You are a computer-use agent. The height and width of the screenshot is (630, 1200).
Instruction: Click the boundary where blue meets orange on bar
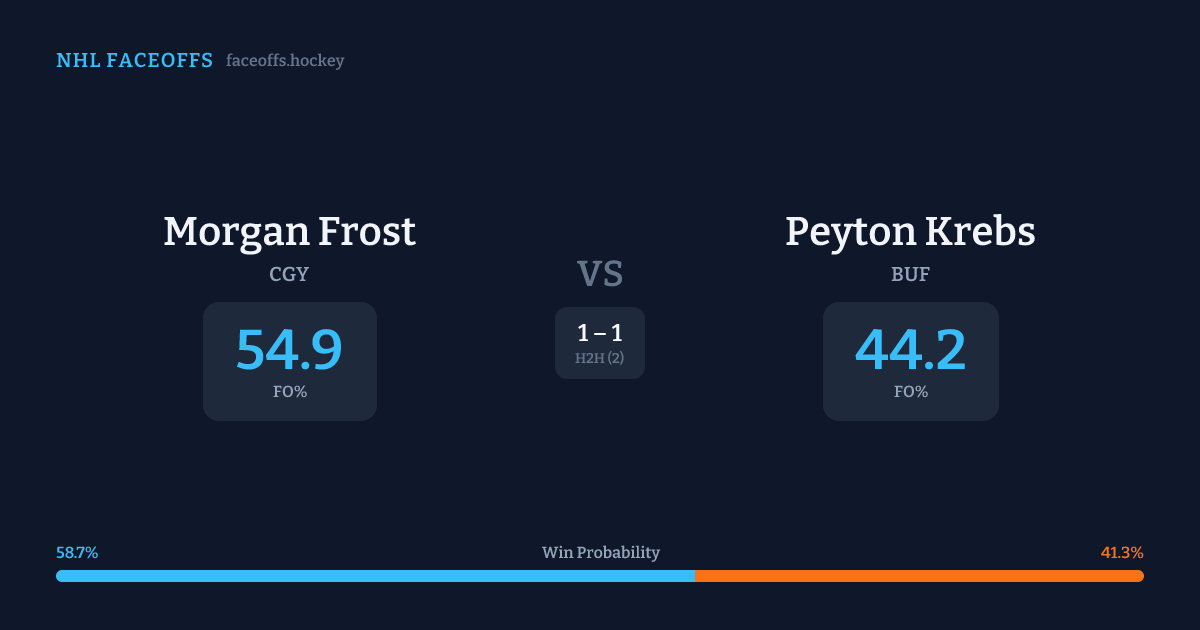coord(695,576)
